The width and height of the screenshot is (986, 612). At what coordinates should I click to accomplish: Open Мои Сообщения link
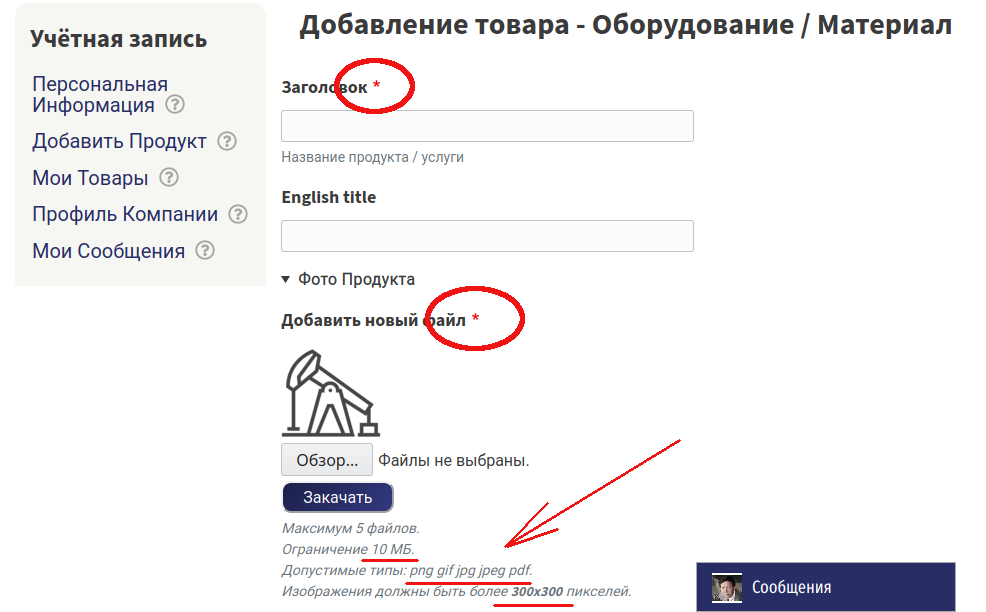tap(109, 250)
